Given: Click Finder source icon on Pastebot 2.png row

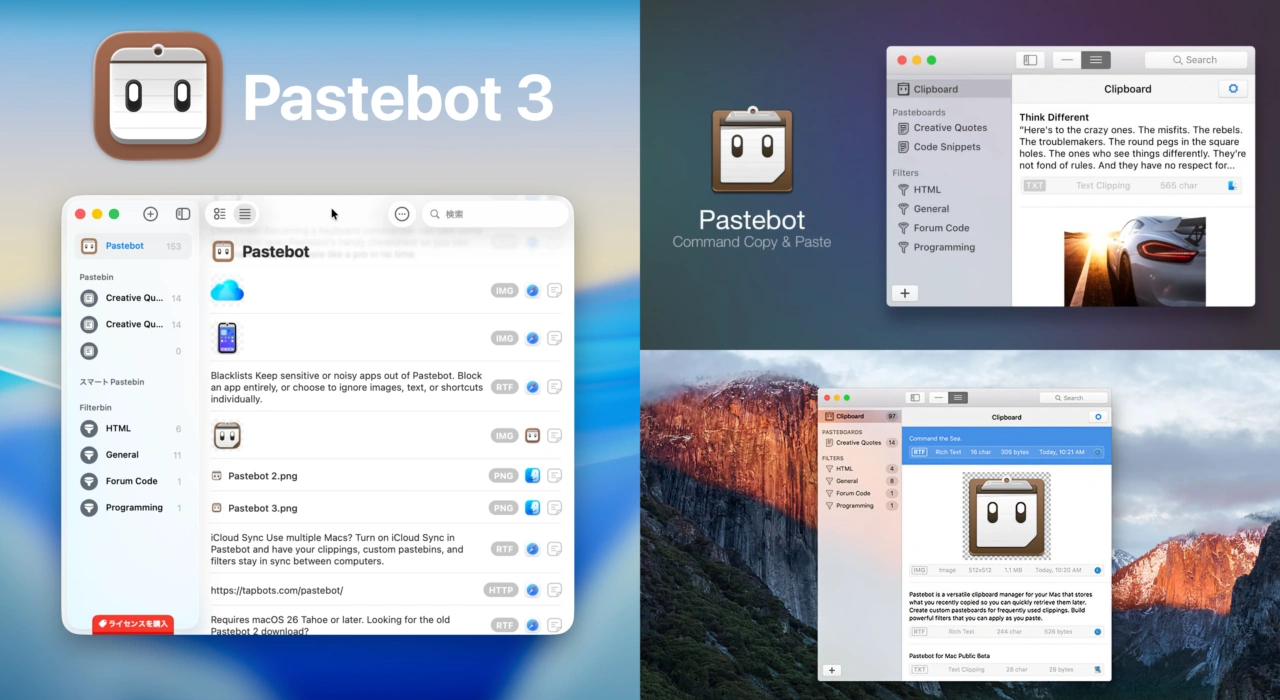Looking at the screenshot, I should coord(532,476).
